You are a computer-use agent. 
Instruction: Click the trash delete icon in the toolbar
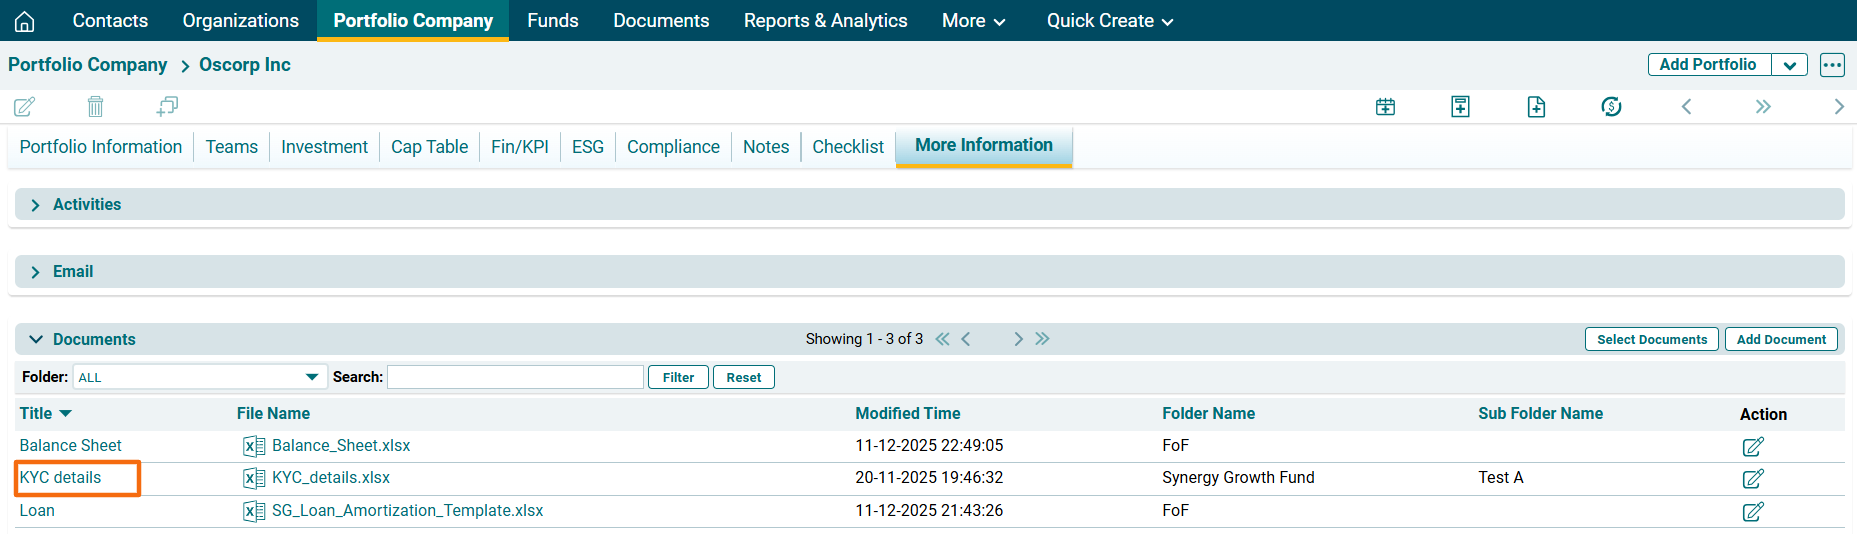click(x=95, y=107)
